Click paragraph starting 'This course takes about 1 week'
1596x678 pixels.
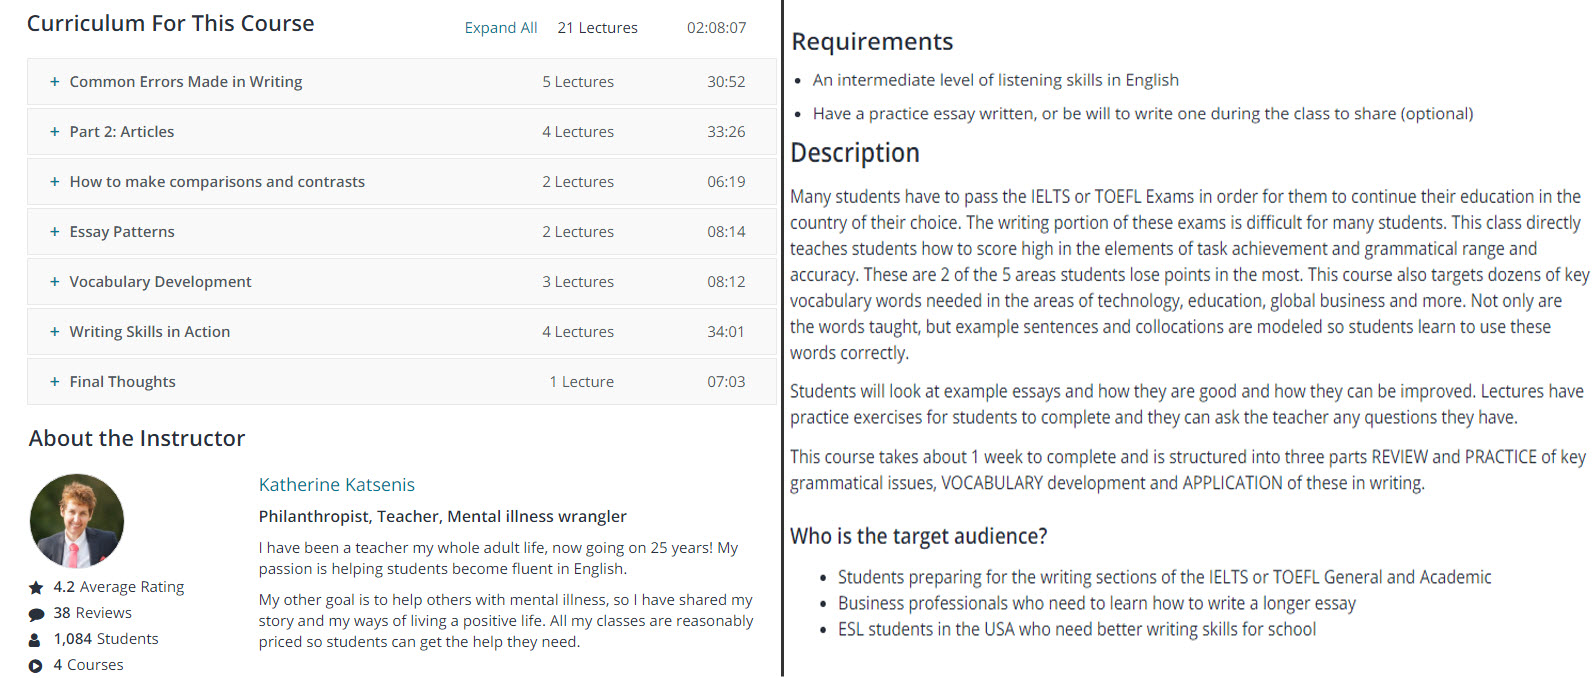(1188, 470)
